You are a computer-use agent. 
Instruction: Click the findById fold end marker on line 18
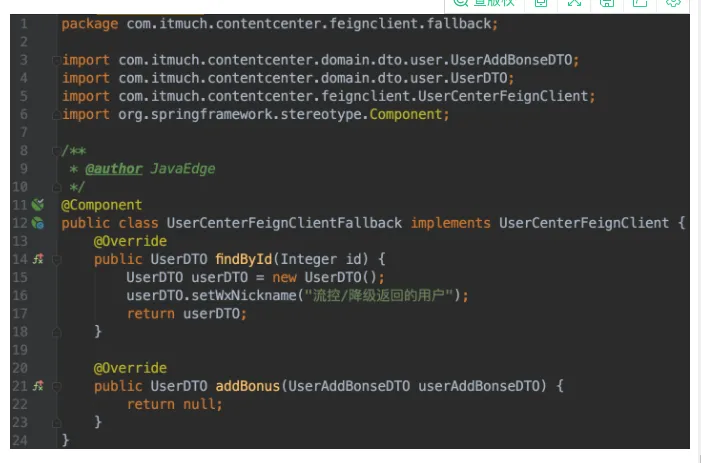56,332
